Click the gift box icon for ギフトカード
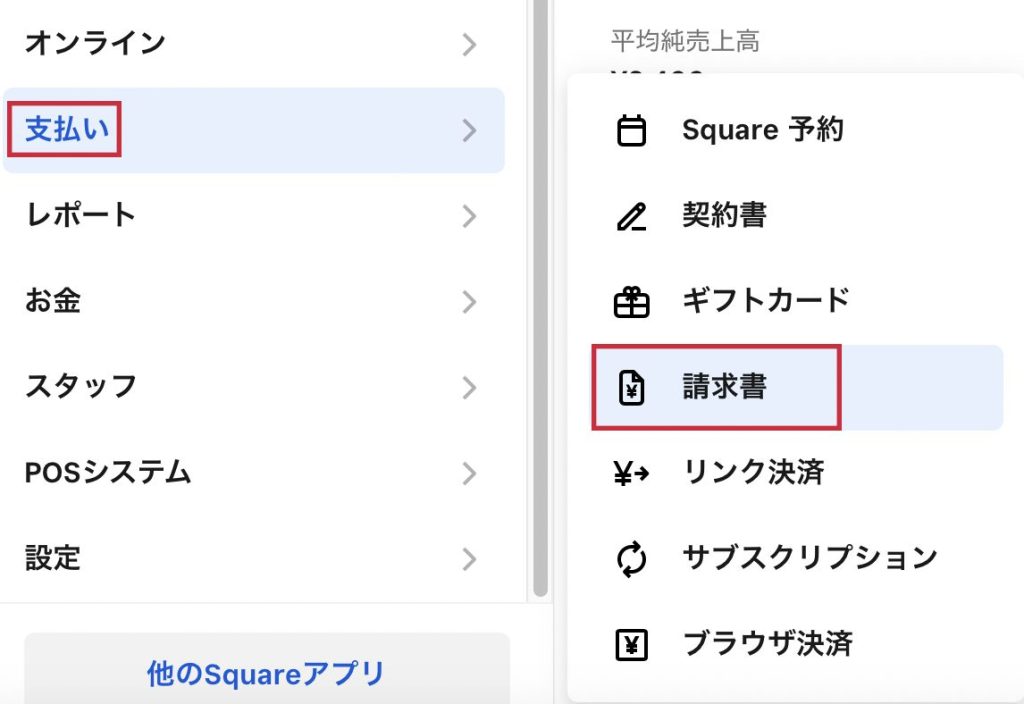Viewport: 1024px width, 704px height. click(631, 301)
